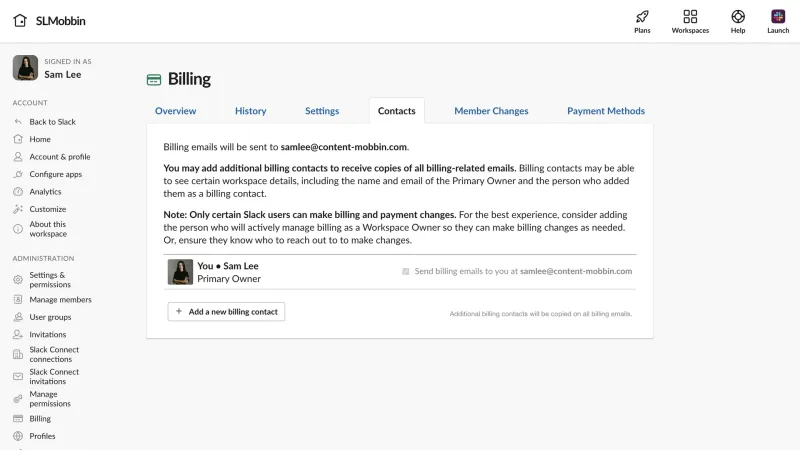
Task: Click the green Billing heading icon
Action: [154, 80]
